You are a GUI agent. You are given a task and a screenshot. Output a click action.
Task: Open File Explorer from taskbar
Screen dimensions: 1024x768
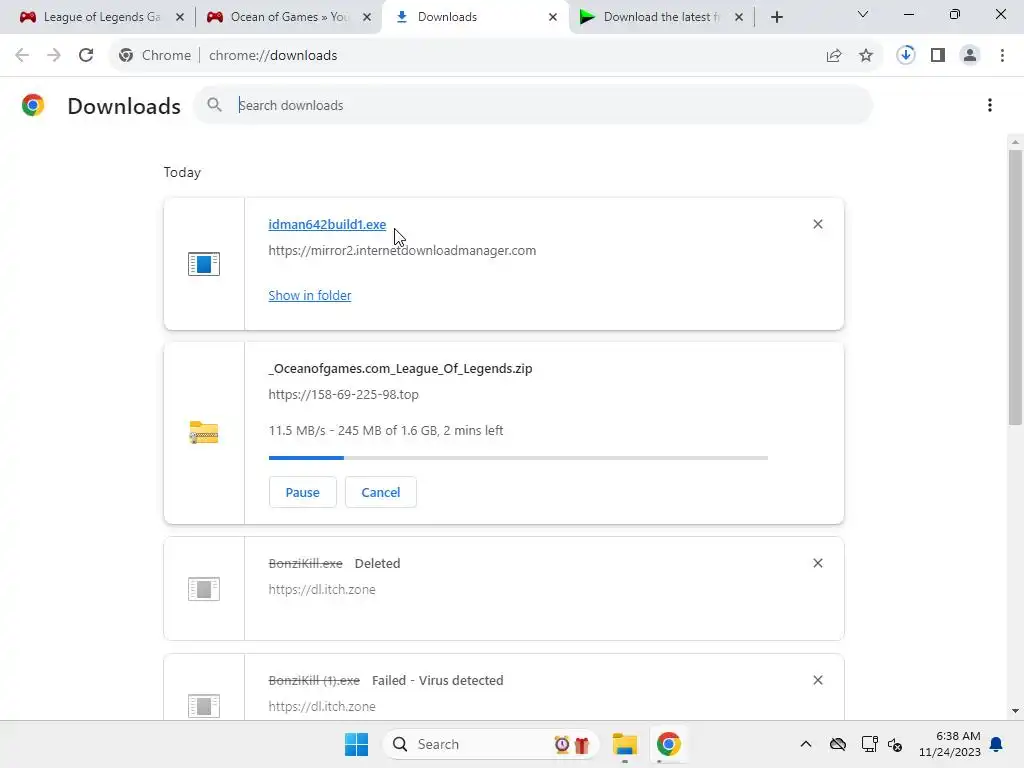click(x=625, y=744)
